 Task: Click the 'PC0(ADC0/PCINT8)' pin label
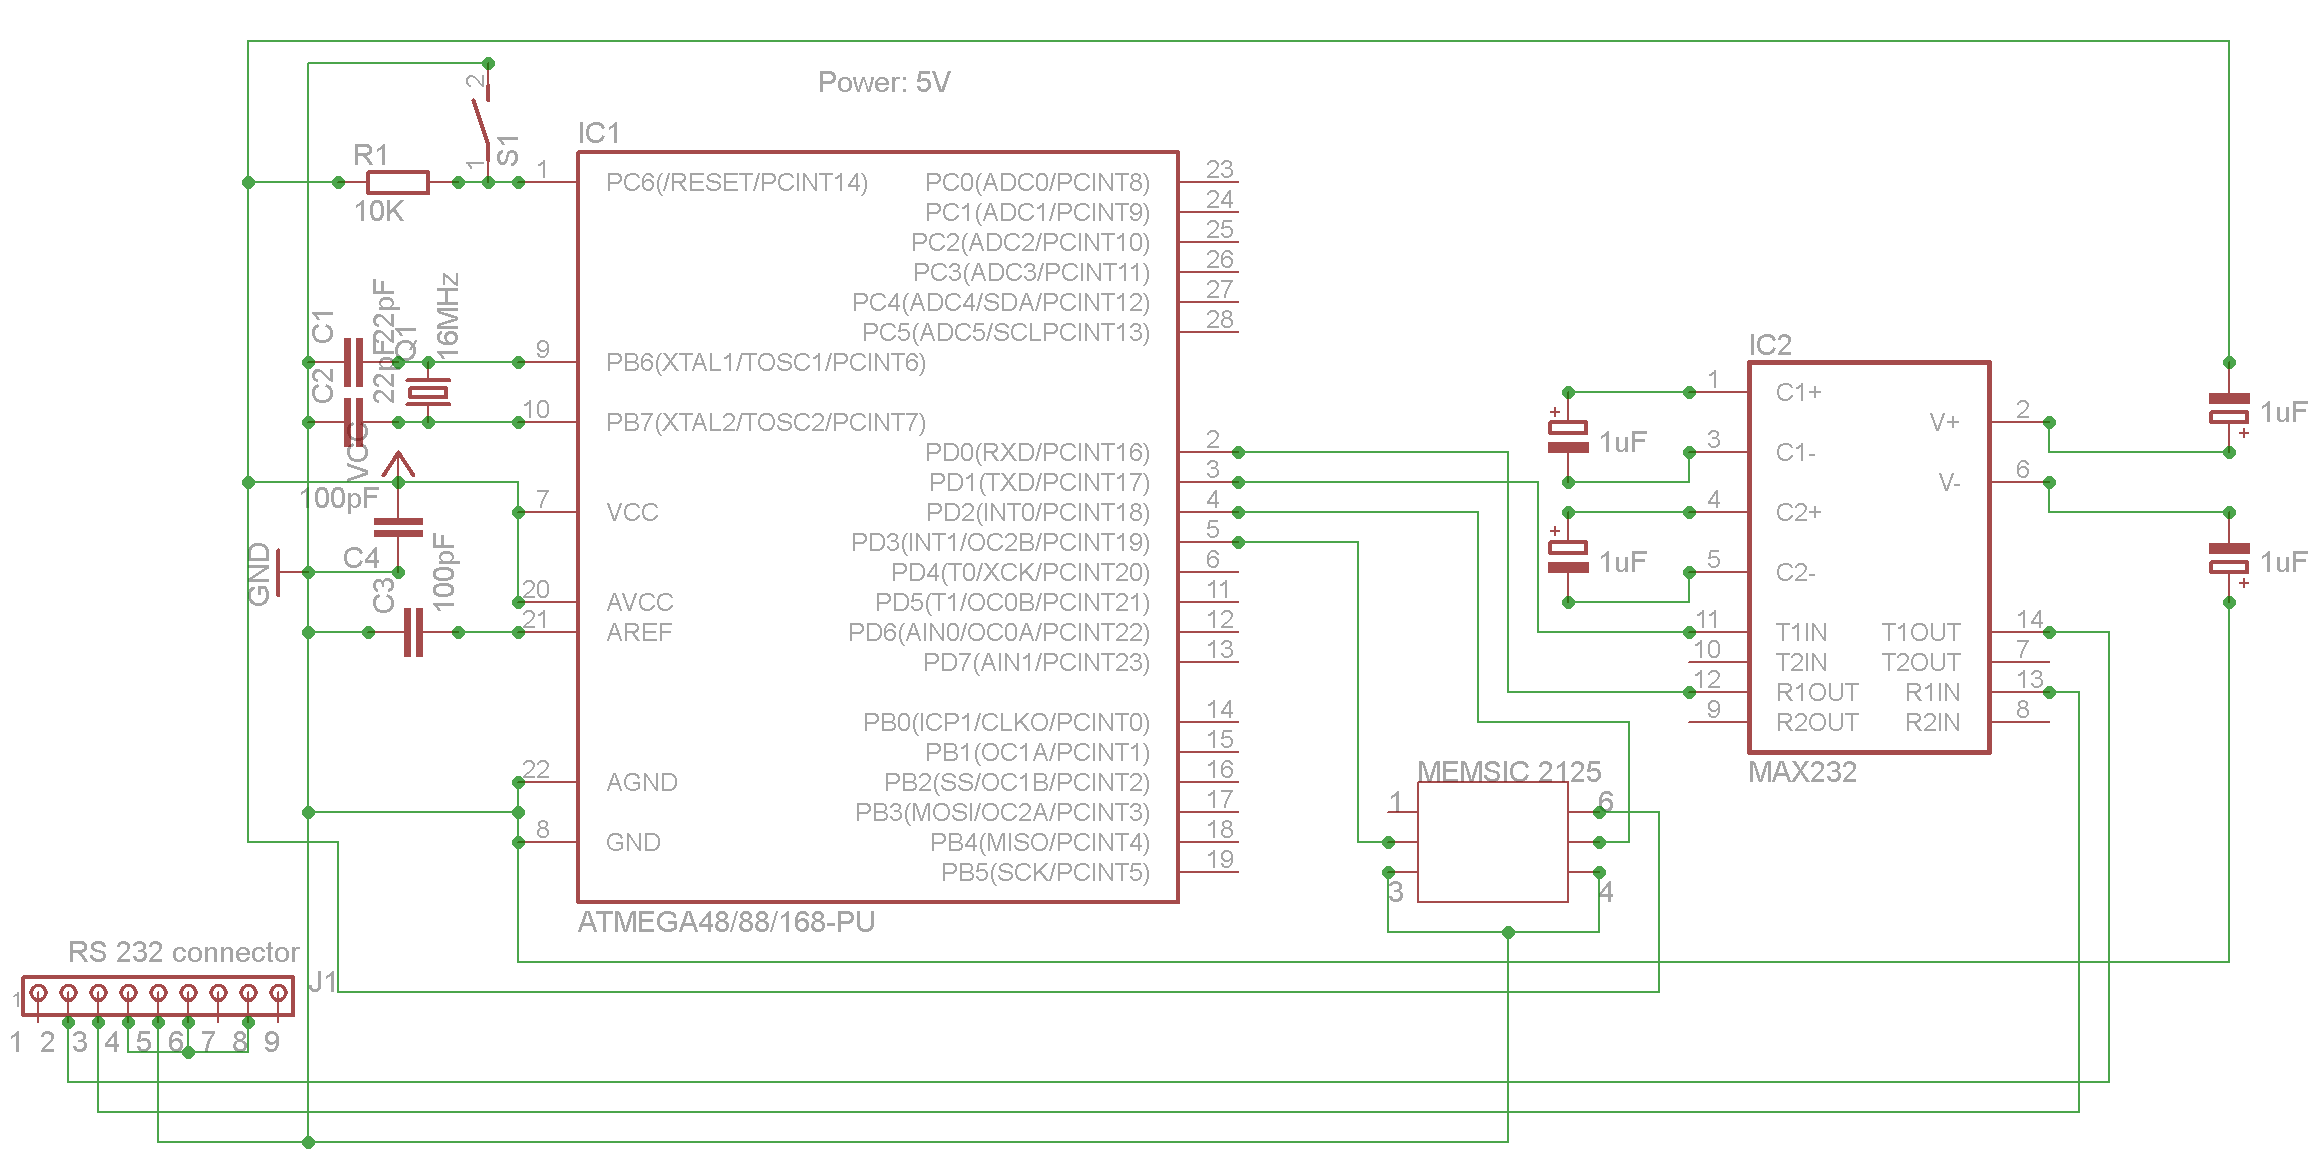pos(1037,182)
